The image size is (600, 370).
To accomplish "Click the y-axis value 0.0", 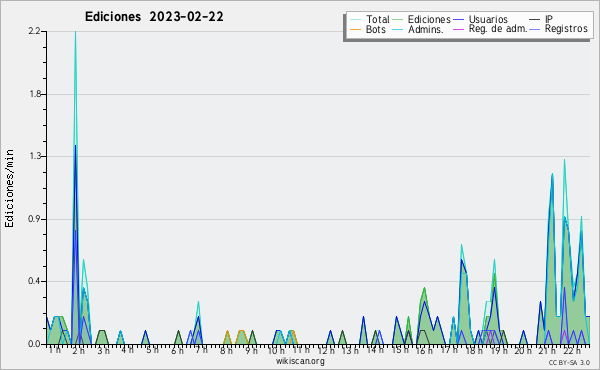I will [34, 344].
